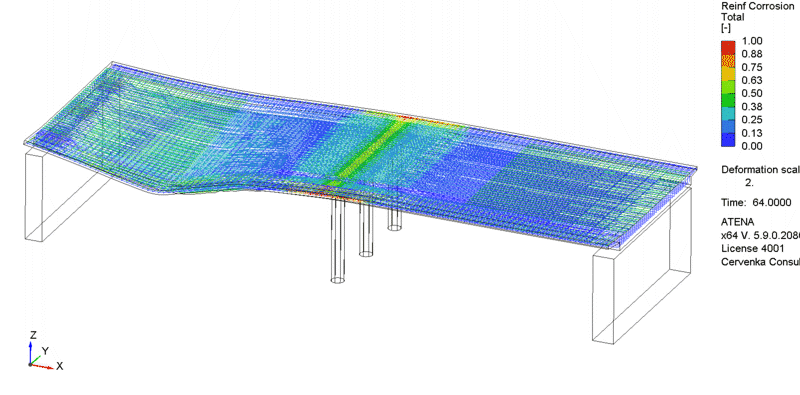Click the X axis arrow of the triad

point(42,366)
